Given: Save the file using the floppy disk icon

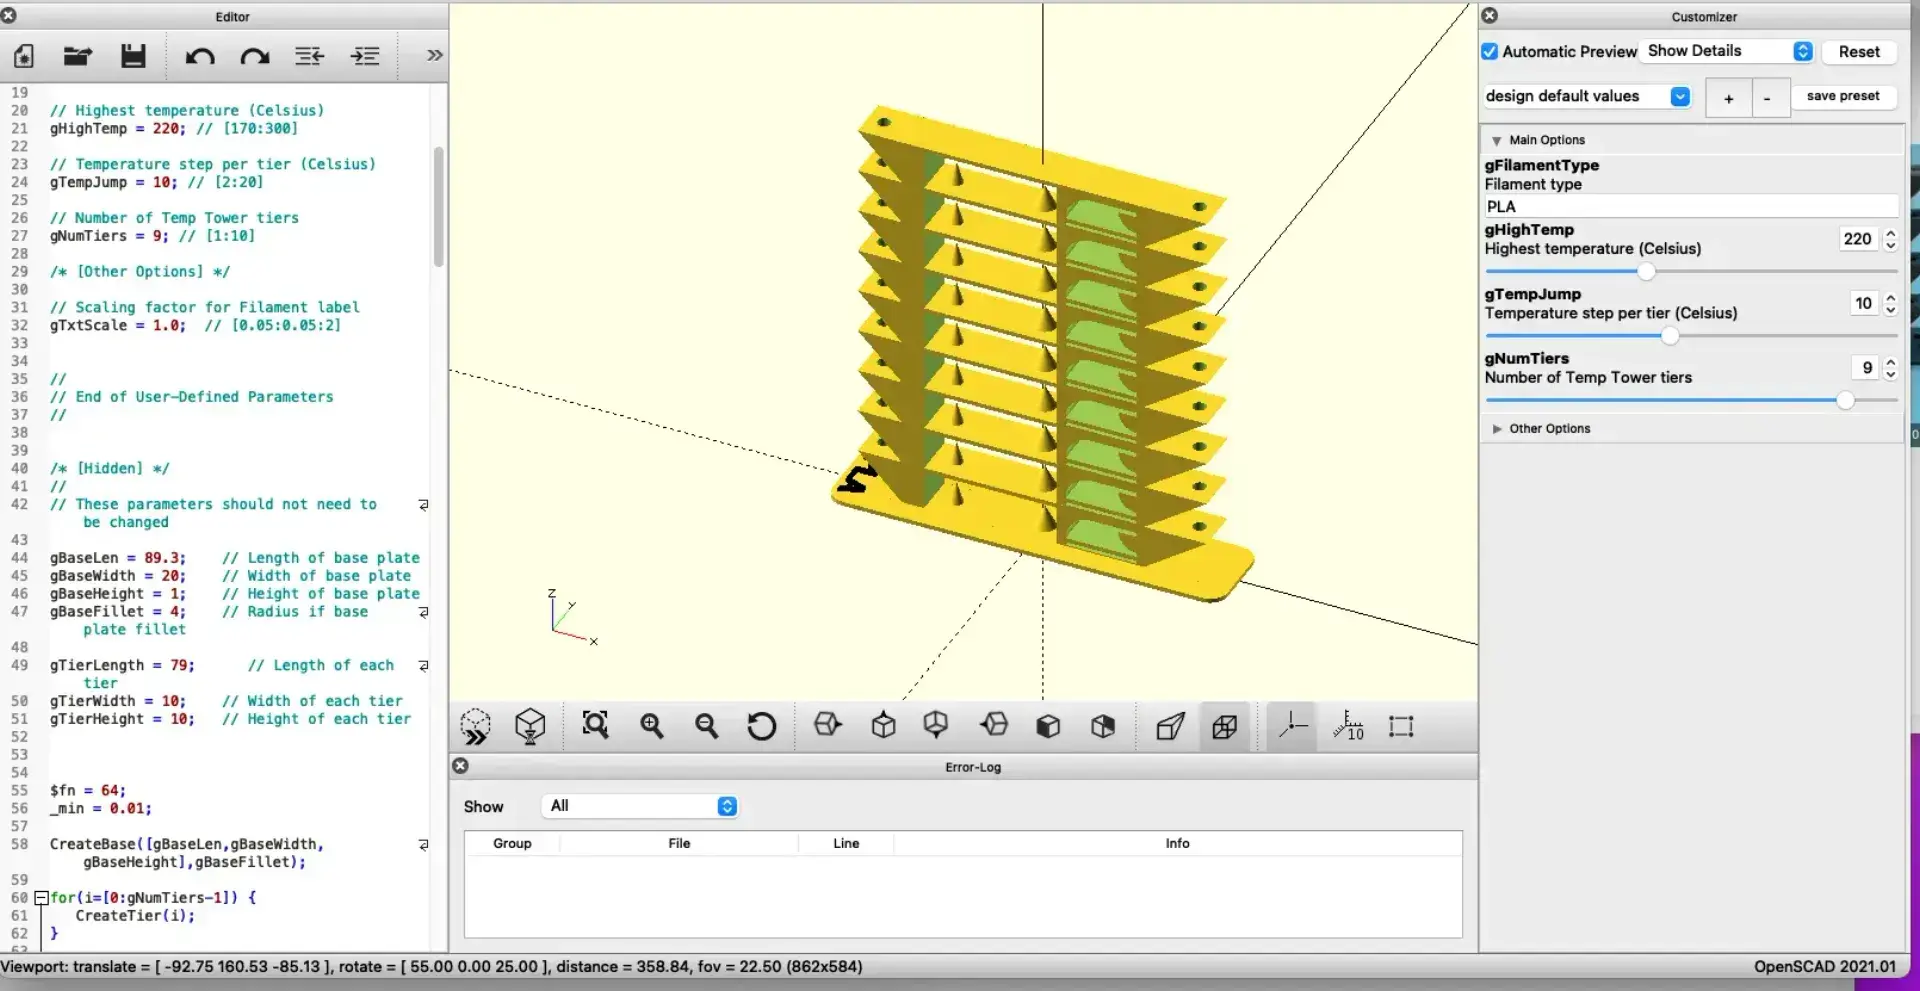Looking at the screenshot, I should [x=133, y=56].
